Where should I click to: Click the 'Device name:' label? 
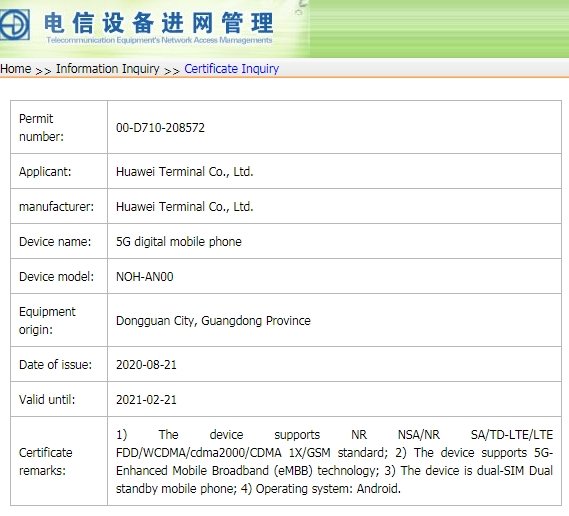(x=55, y=242)
